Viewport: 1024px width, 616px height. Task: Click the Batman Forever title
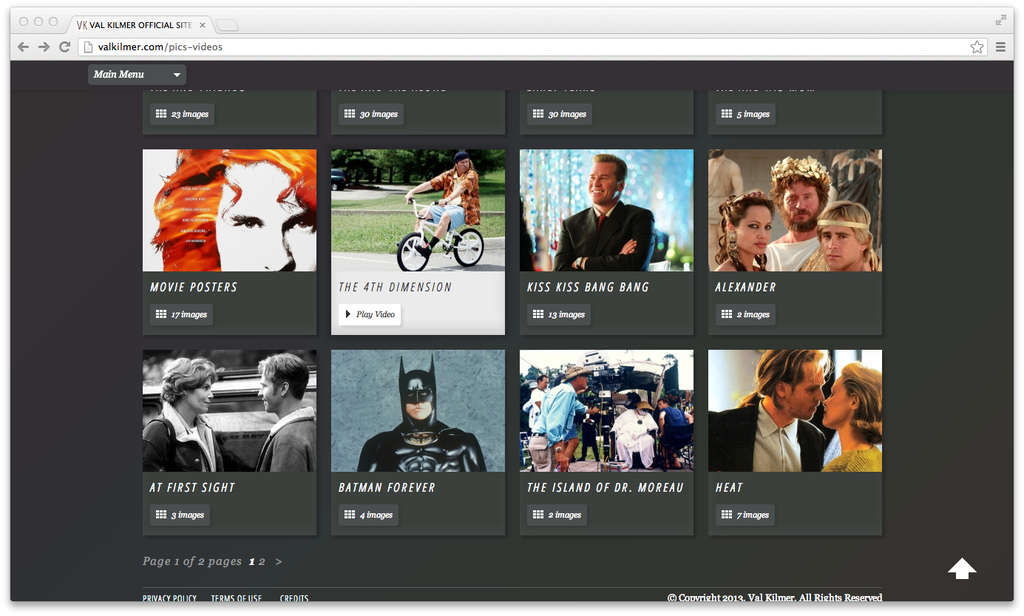click(387, 488)
